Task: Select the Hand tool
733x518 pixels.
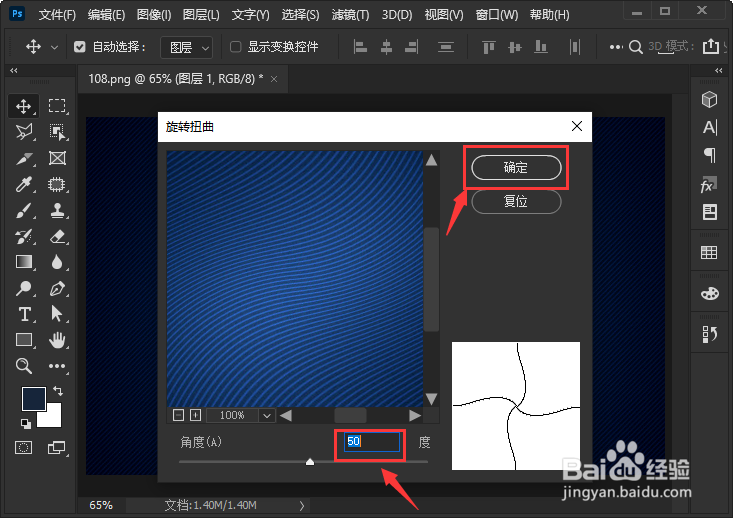Action: 57,340
